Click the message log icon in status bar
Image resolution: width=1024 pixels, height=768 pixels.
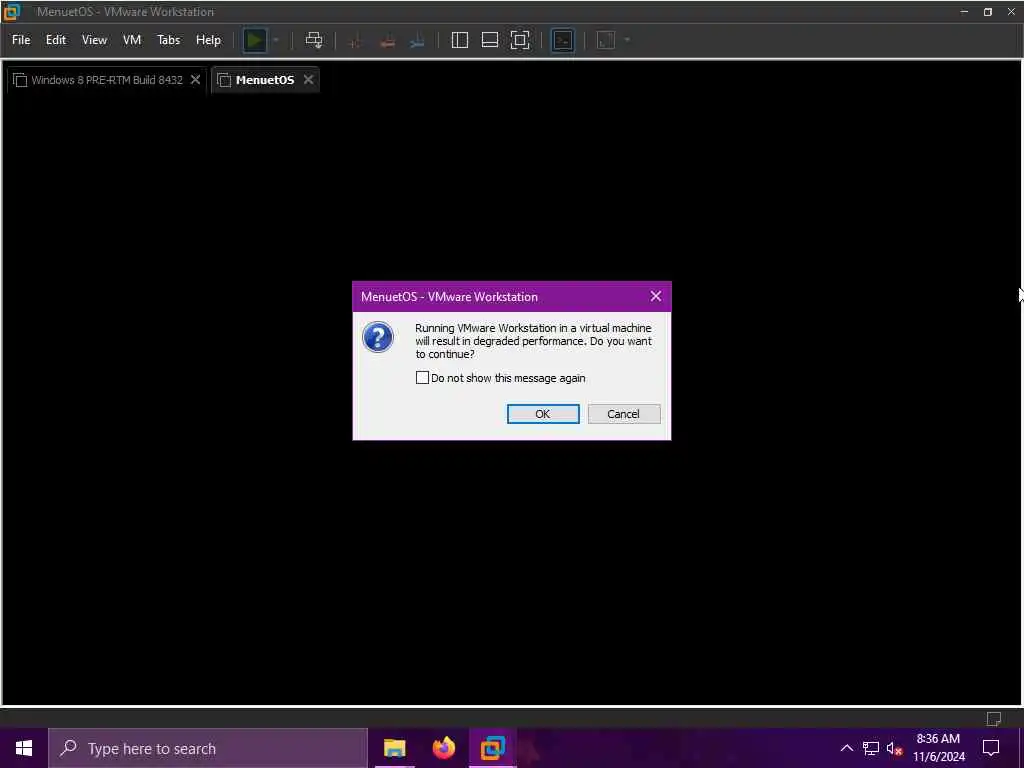coord(993,719)
